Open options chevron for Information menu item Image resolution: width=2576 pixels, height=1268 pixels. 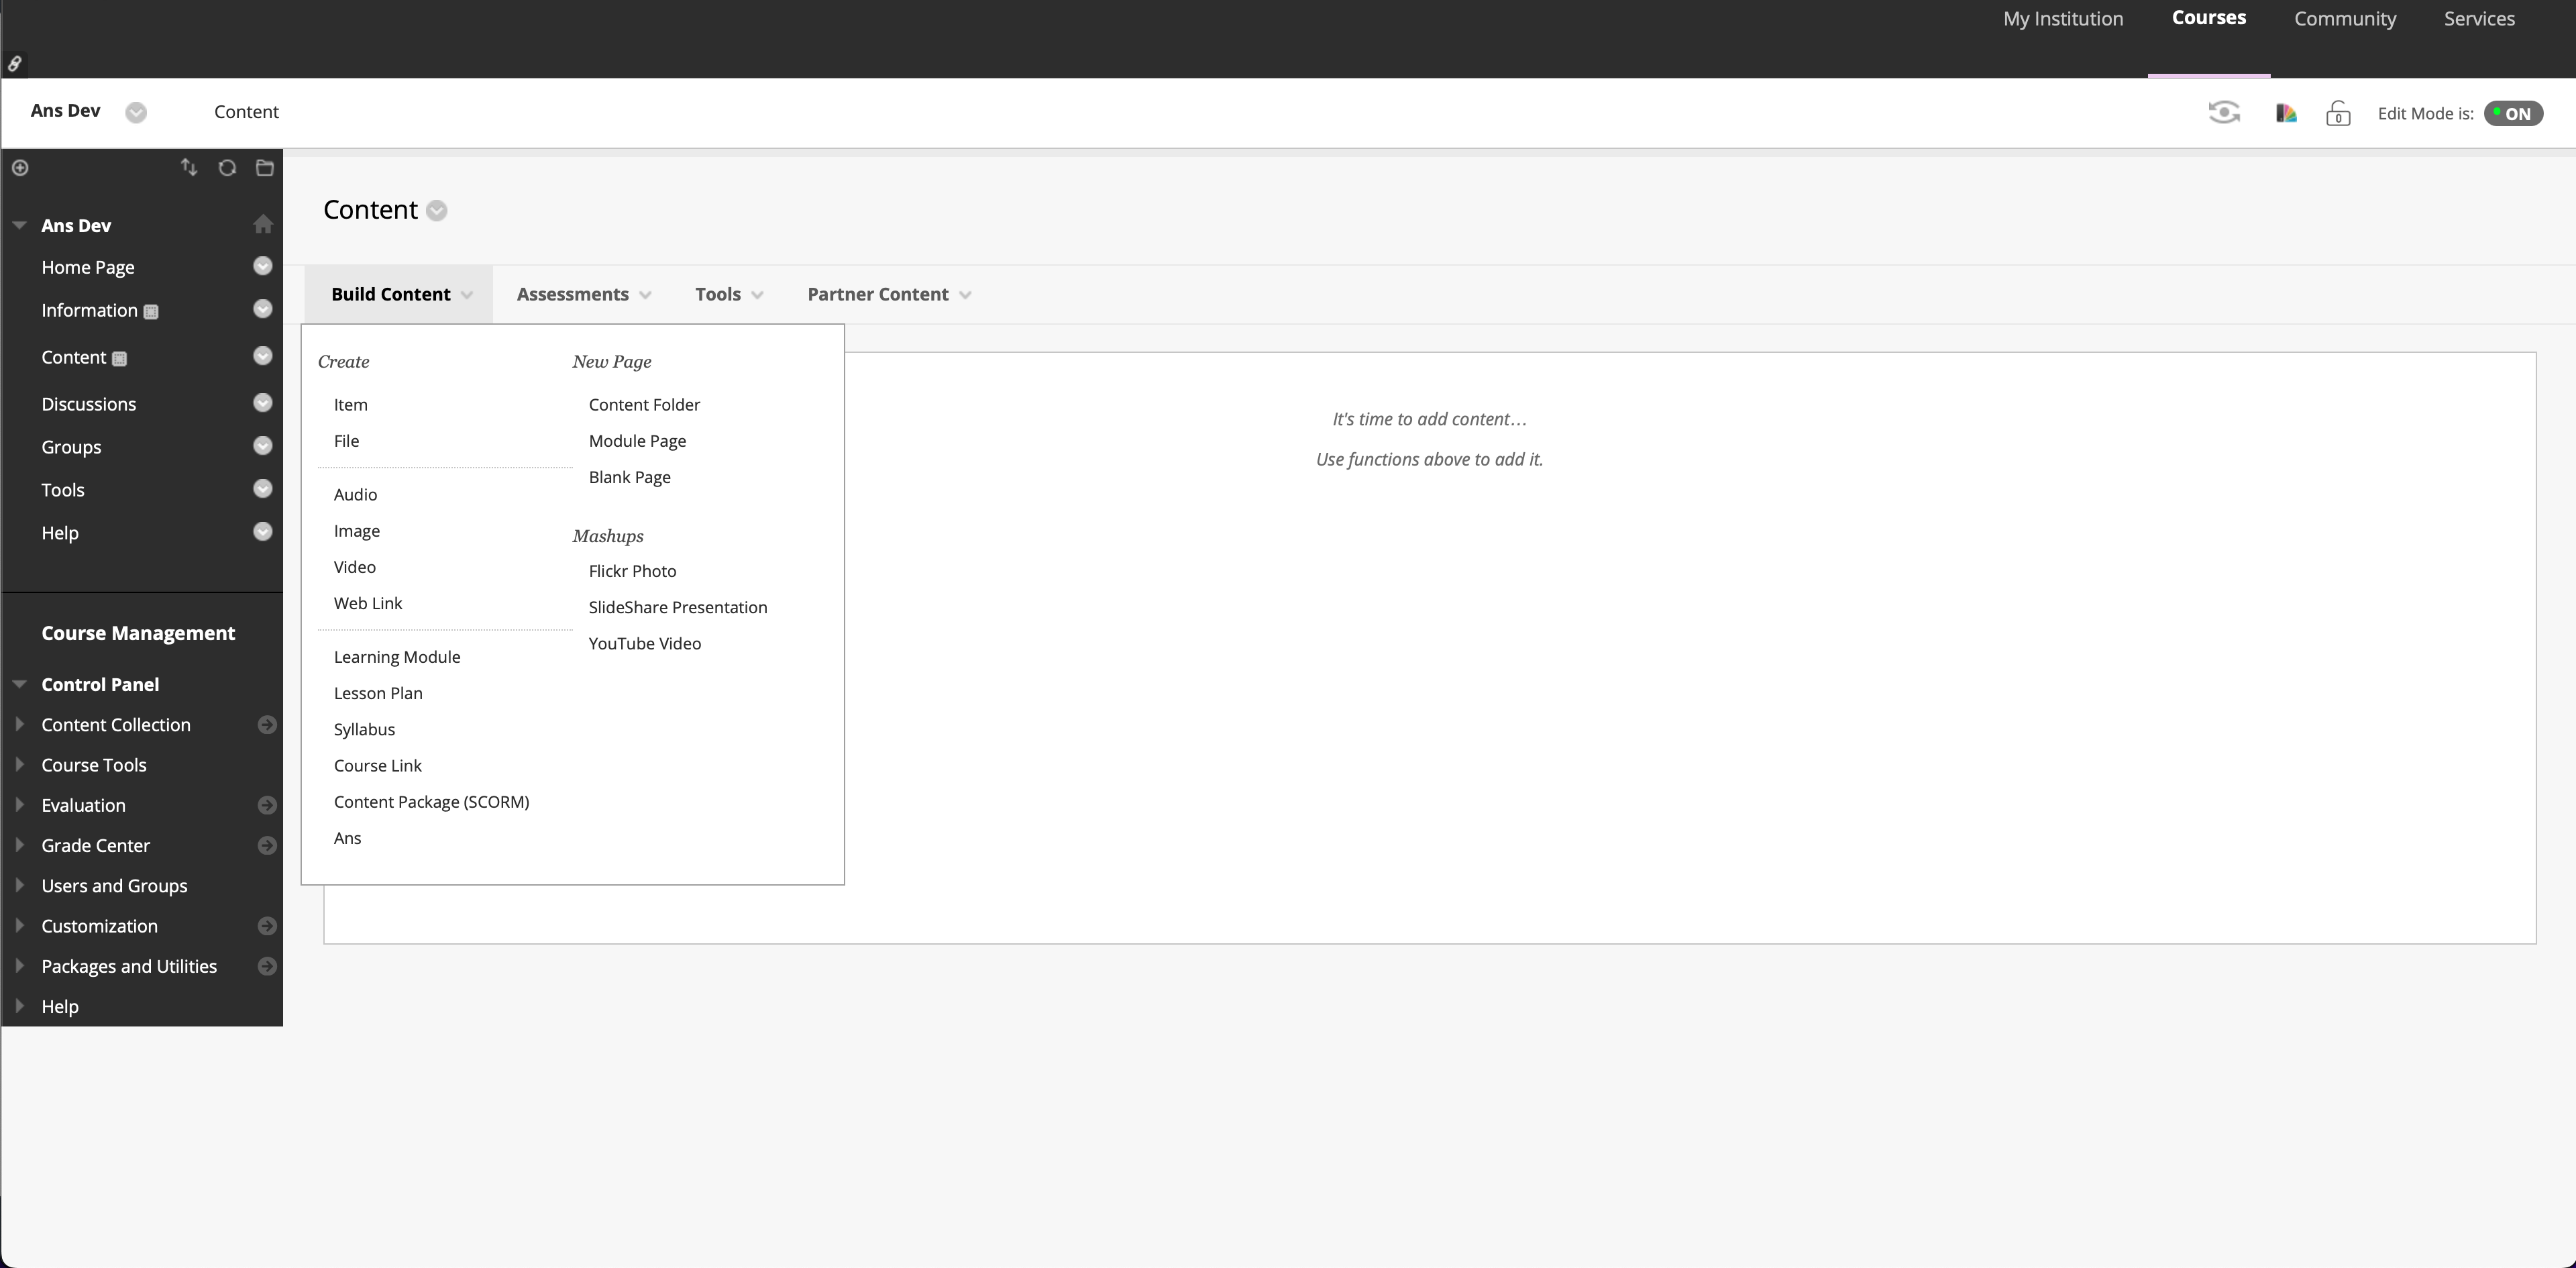tap(263, 309)
